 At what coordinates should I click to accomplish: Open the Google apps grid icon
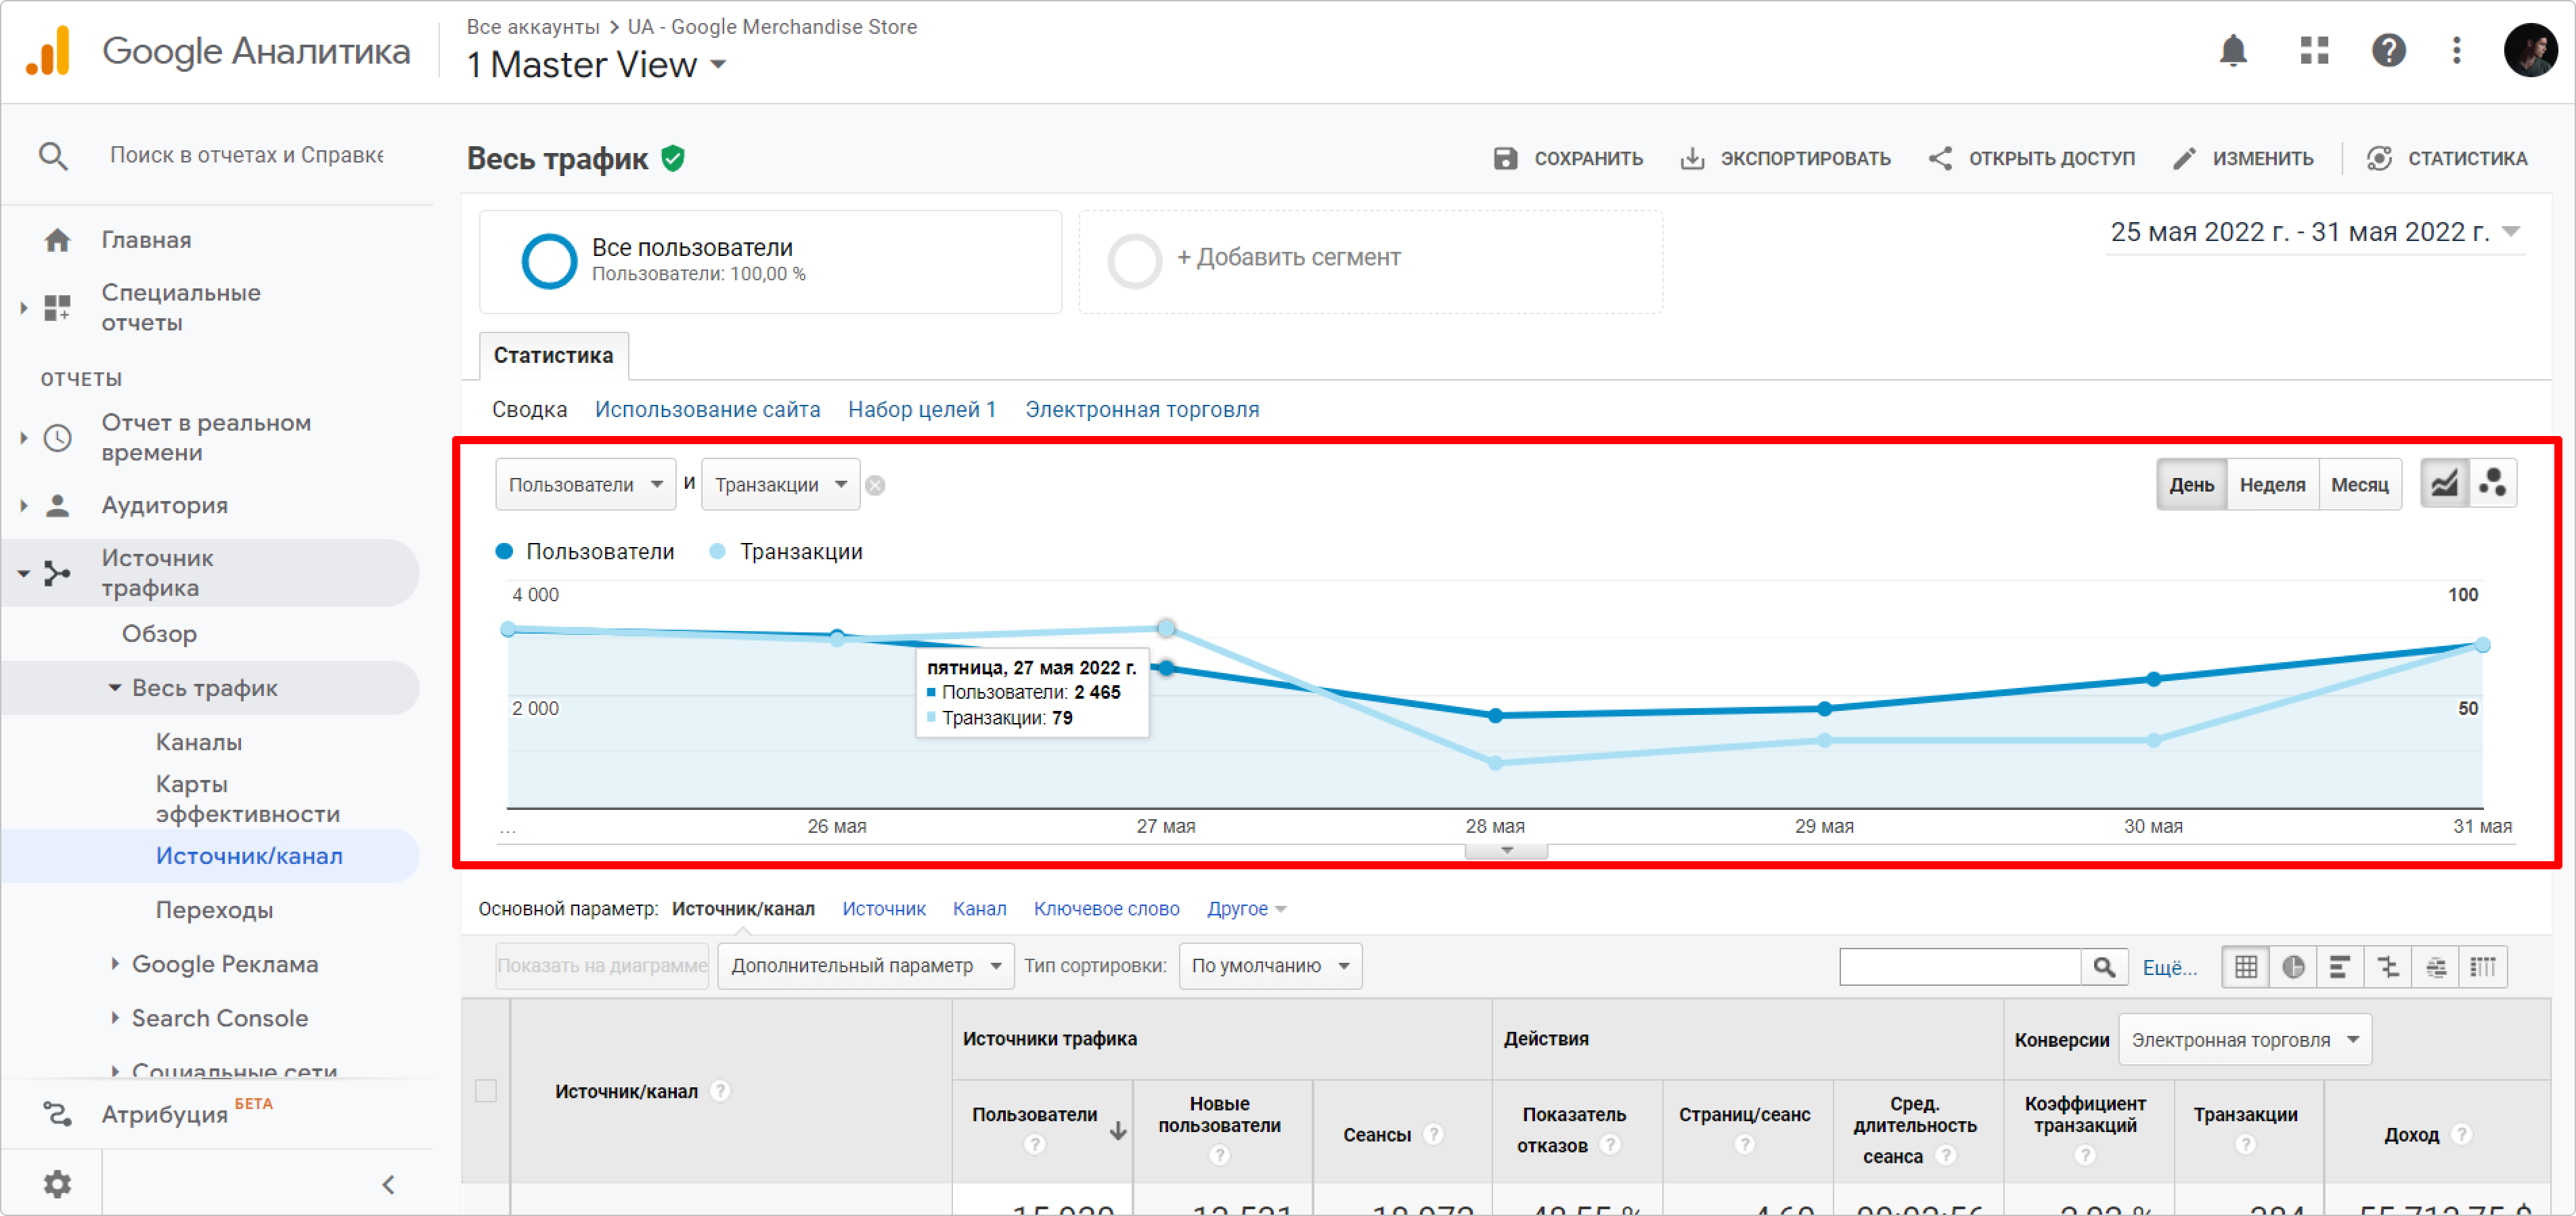point(2314,50)
